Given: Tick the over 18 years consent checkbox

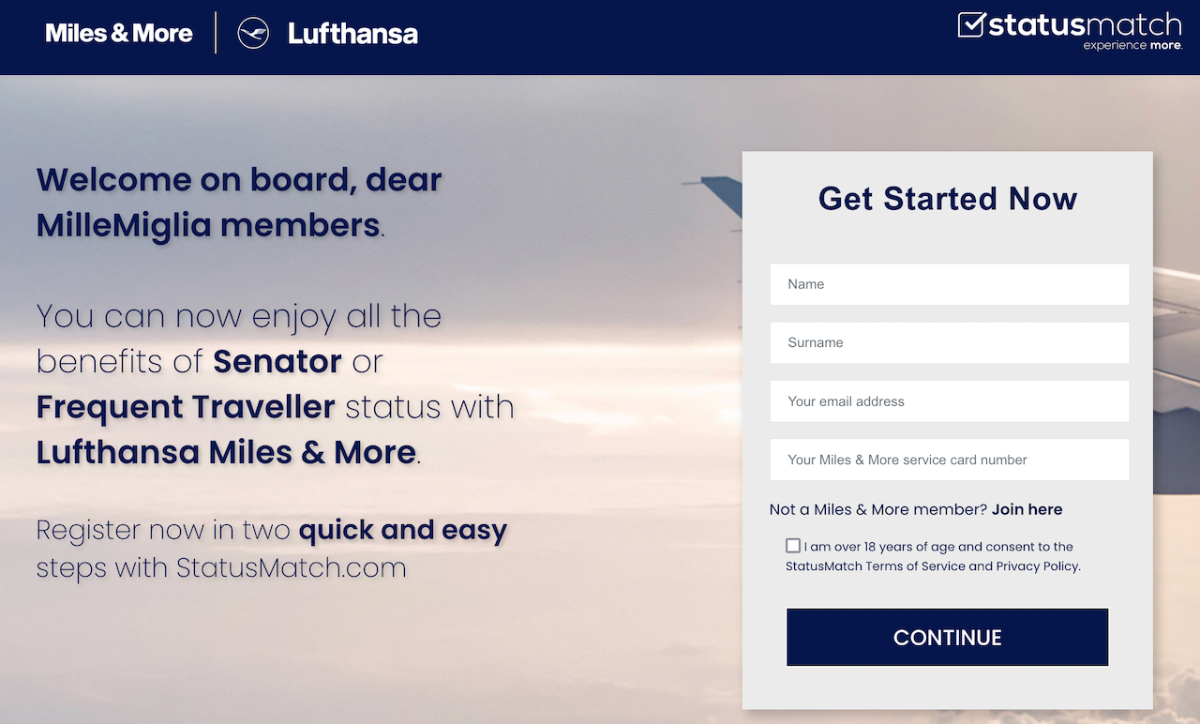Looking at the screenshot, I should pos(793,546).
